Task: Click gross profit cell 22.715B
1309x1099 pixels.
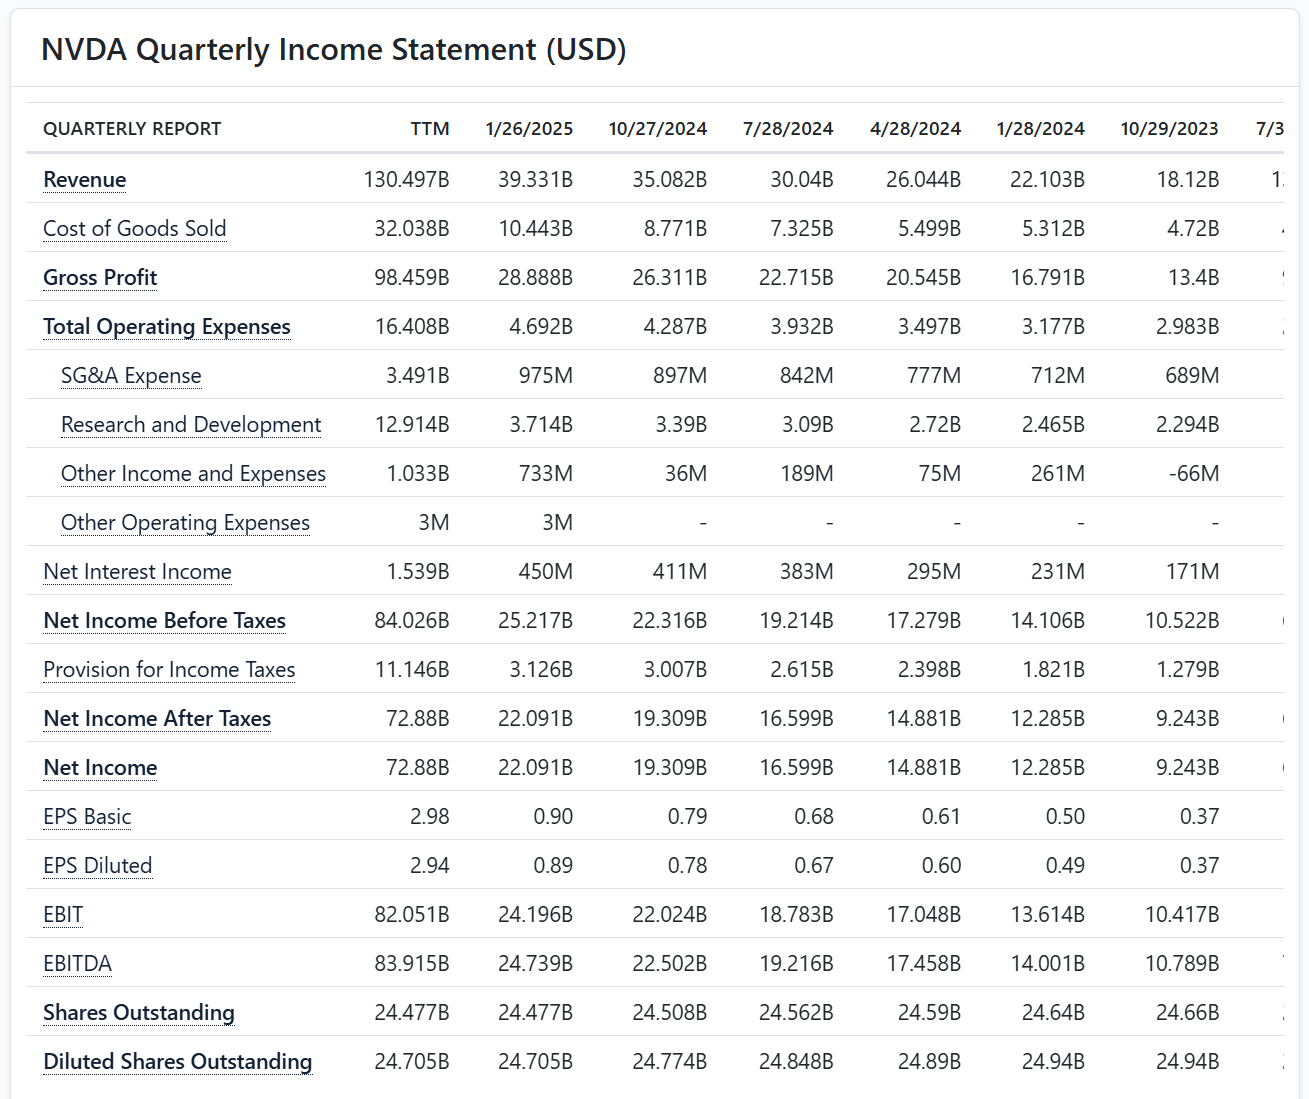Action: 796,278
